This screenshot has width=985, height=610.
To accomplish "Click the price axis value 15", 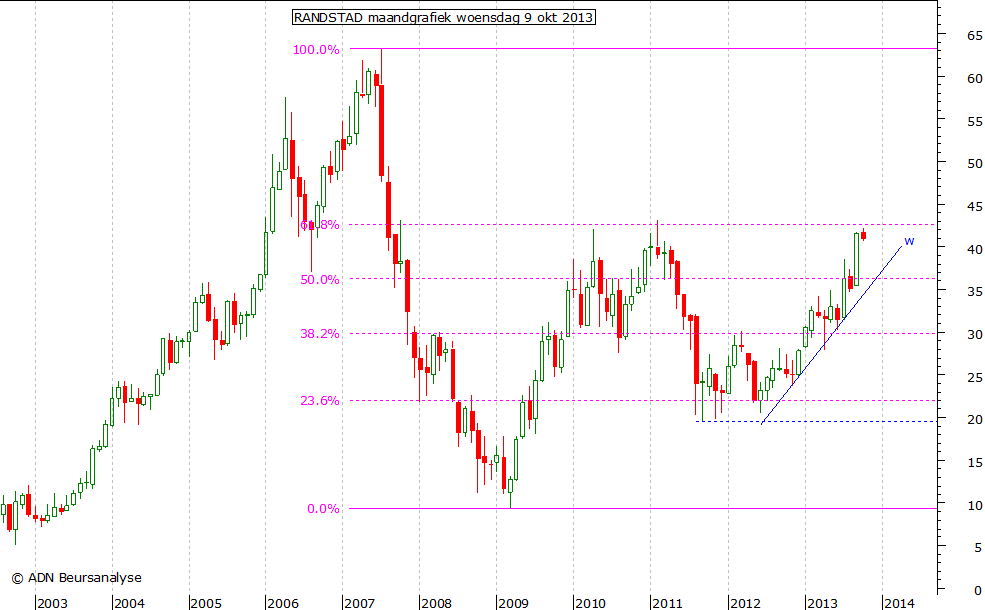I will pyautogui.click(x=974, y=462).
